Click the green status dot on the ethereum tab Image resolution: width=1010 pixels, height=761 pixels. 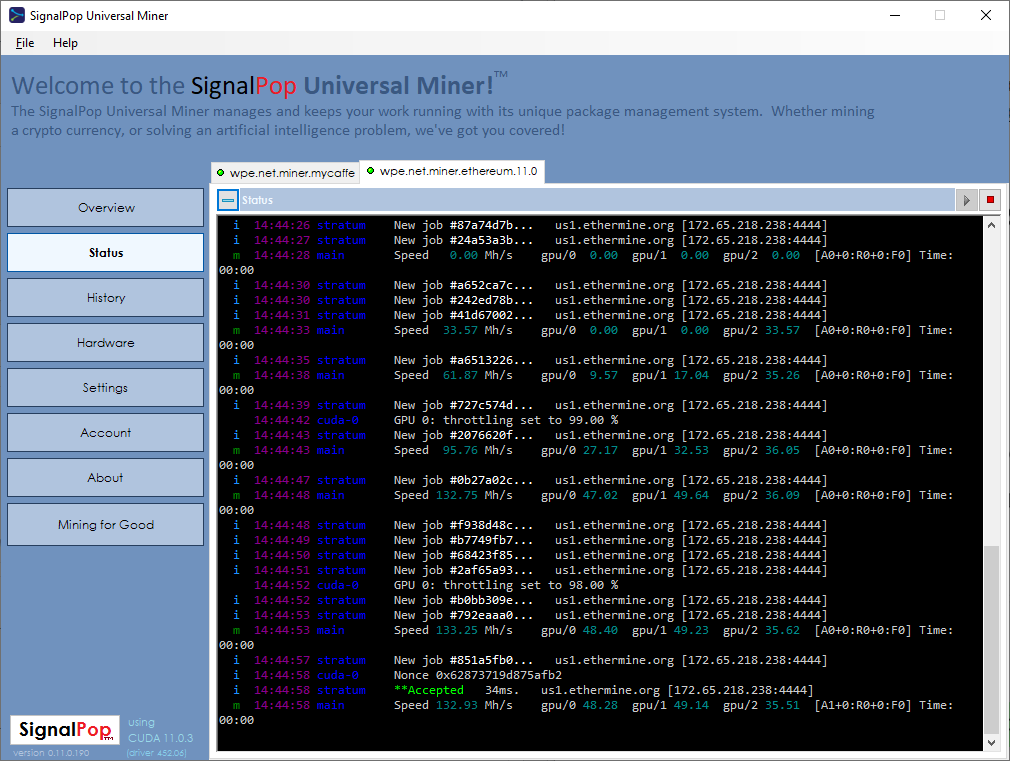370,171
